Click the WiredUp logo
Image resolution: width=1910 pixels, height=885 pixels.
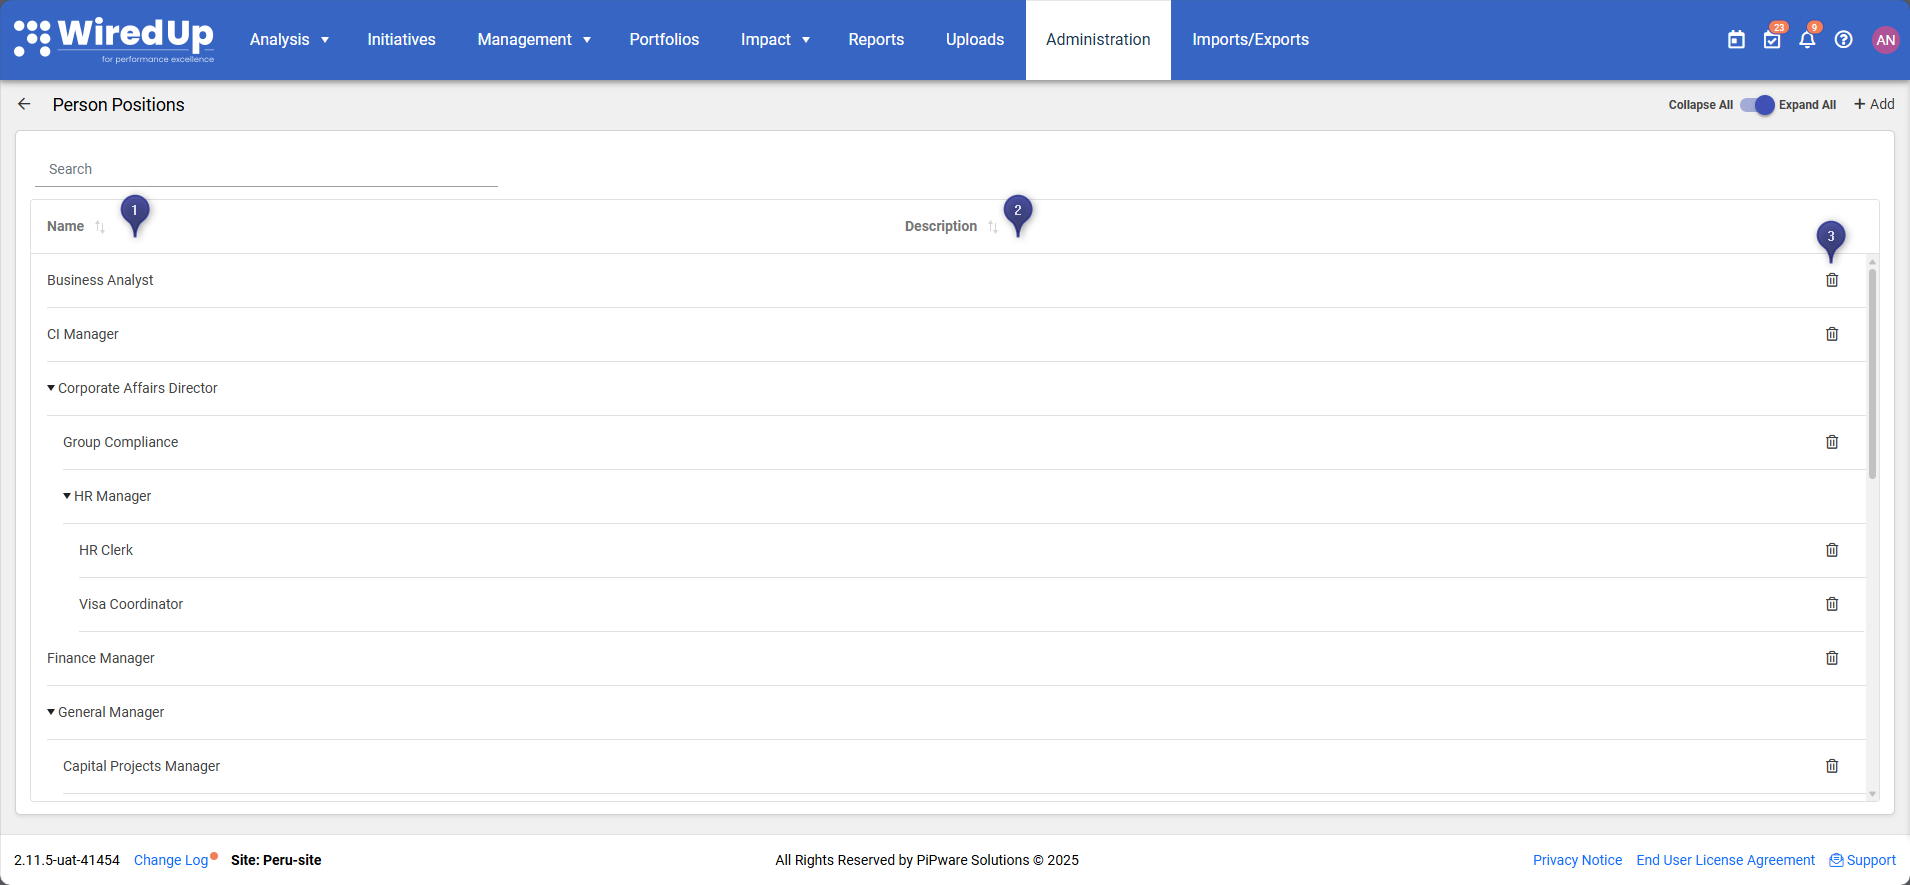[114, 40]
